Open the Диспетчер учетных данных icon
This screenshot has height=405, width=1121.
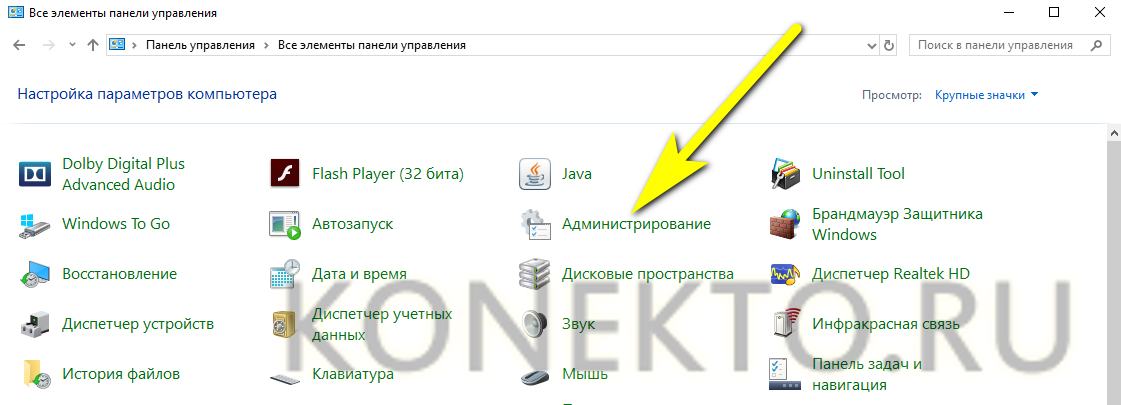(x=284, y=324)
